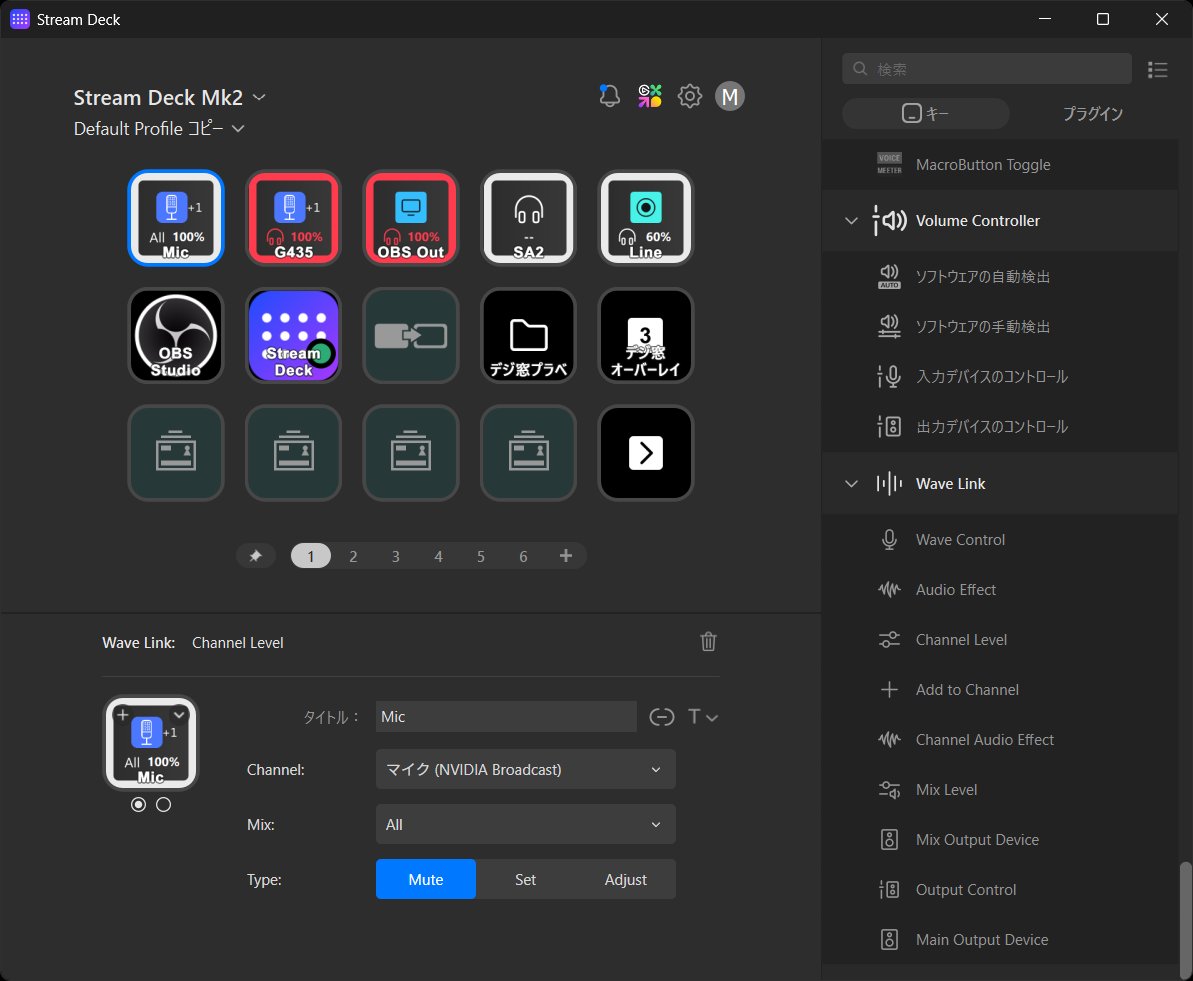Select the first empty key in bottom row

[x=176, y=453]
